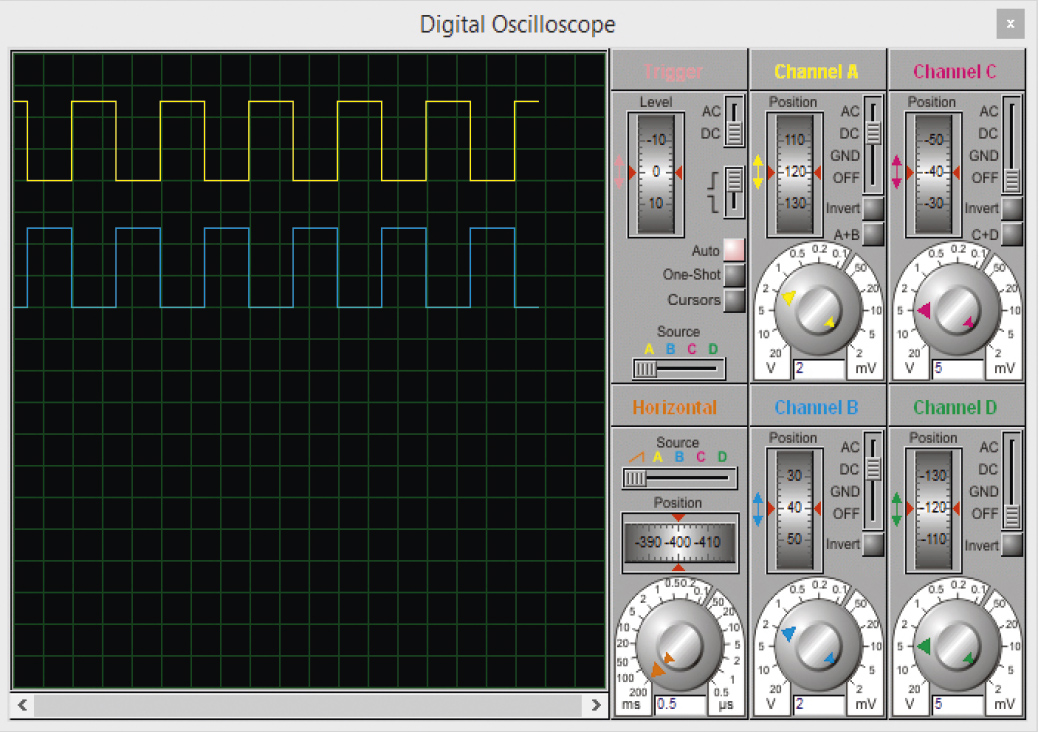The image size is (1039, 732).
Task: Toggle Channel B Invert button
Action: pyautogui.click(x=873, y=545)
